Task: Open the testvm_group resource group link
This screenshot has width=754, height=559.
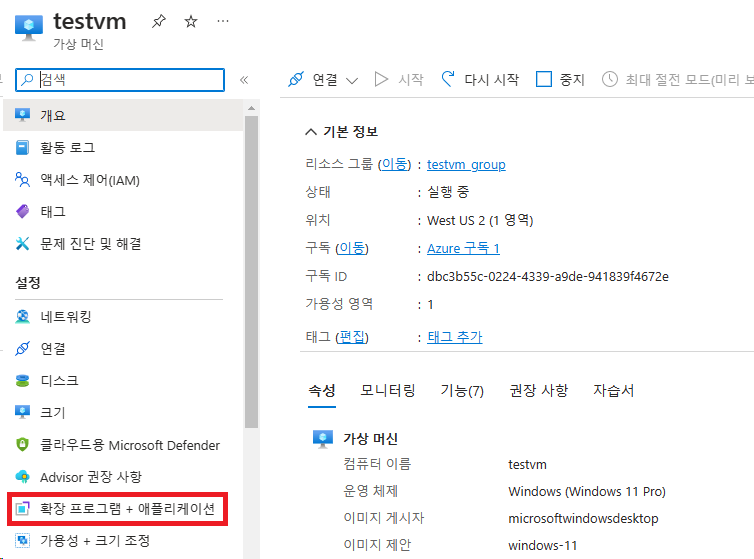Action: tap(466, 165)
